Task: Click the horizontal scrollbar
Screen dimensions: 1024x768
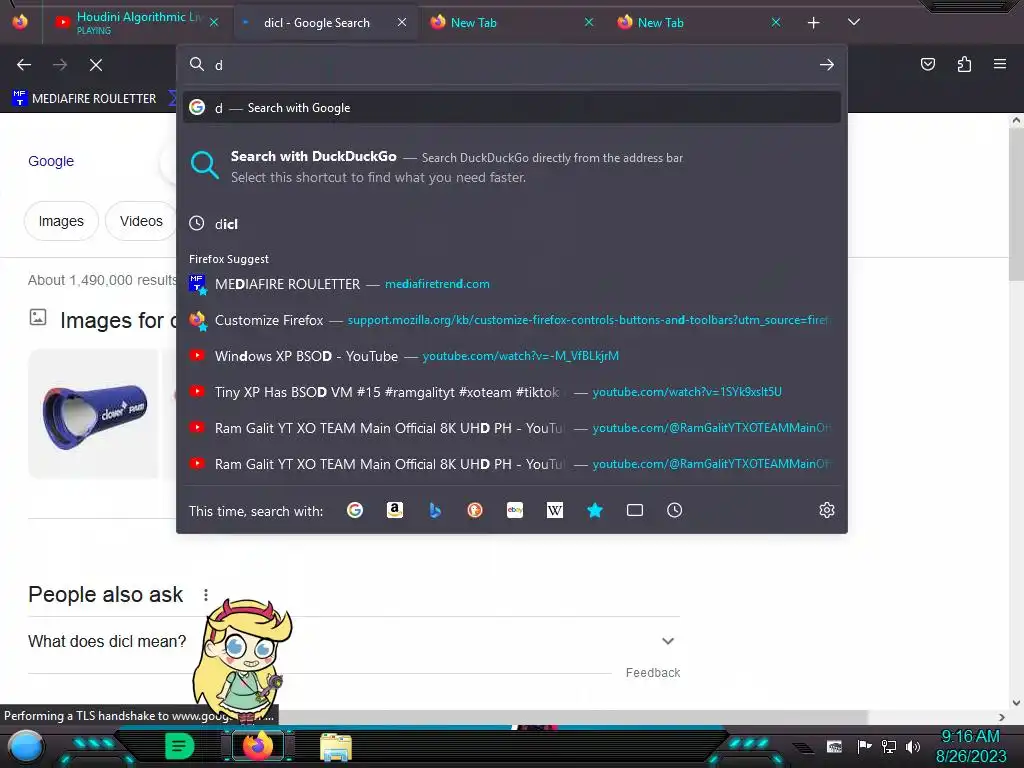Action: (434, 717)
